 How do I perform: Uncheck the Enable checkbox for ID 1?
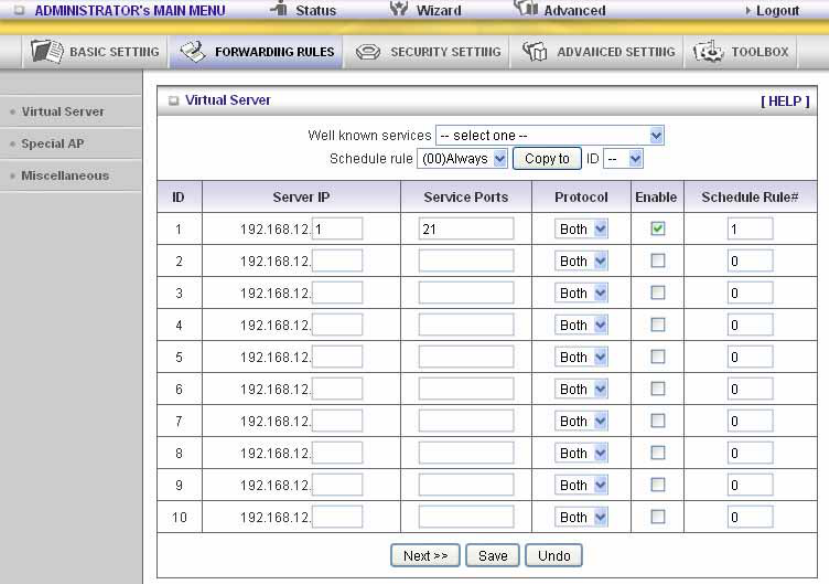pyautogui.click(x=658, y=229)
